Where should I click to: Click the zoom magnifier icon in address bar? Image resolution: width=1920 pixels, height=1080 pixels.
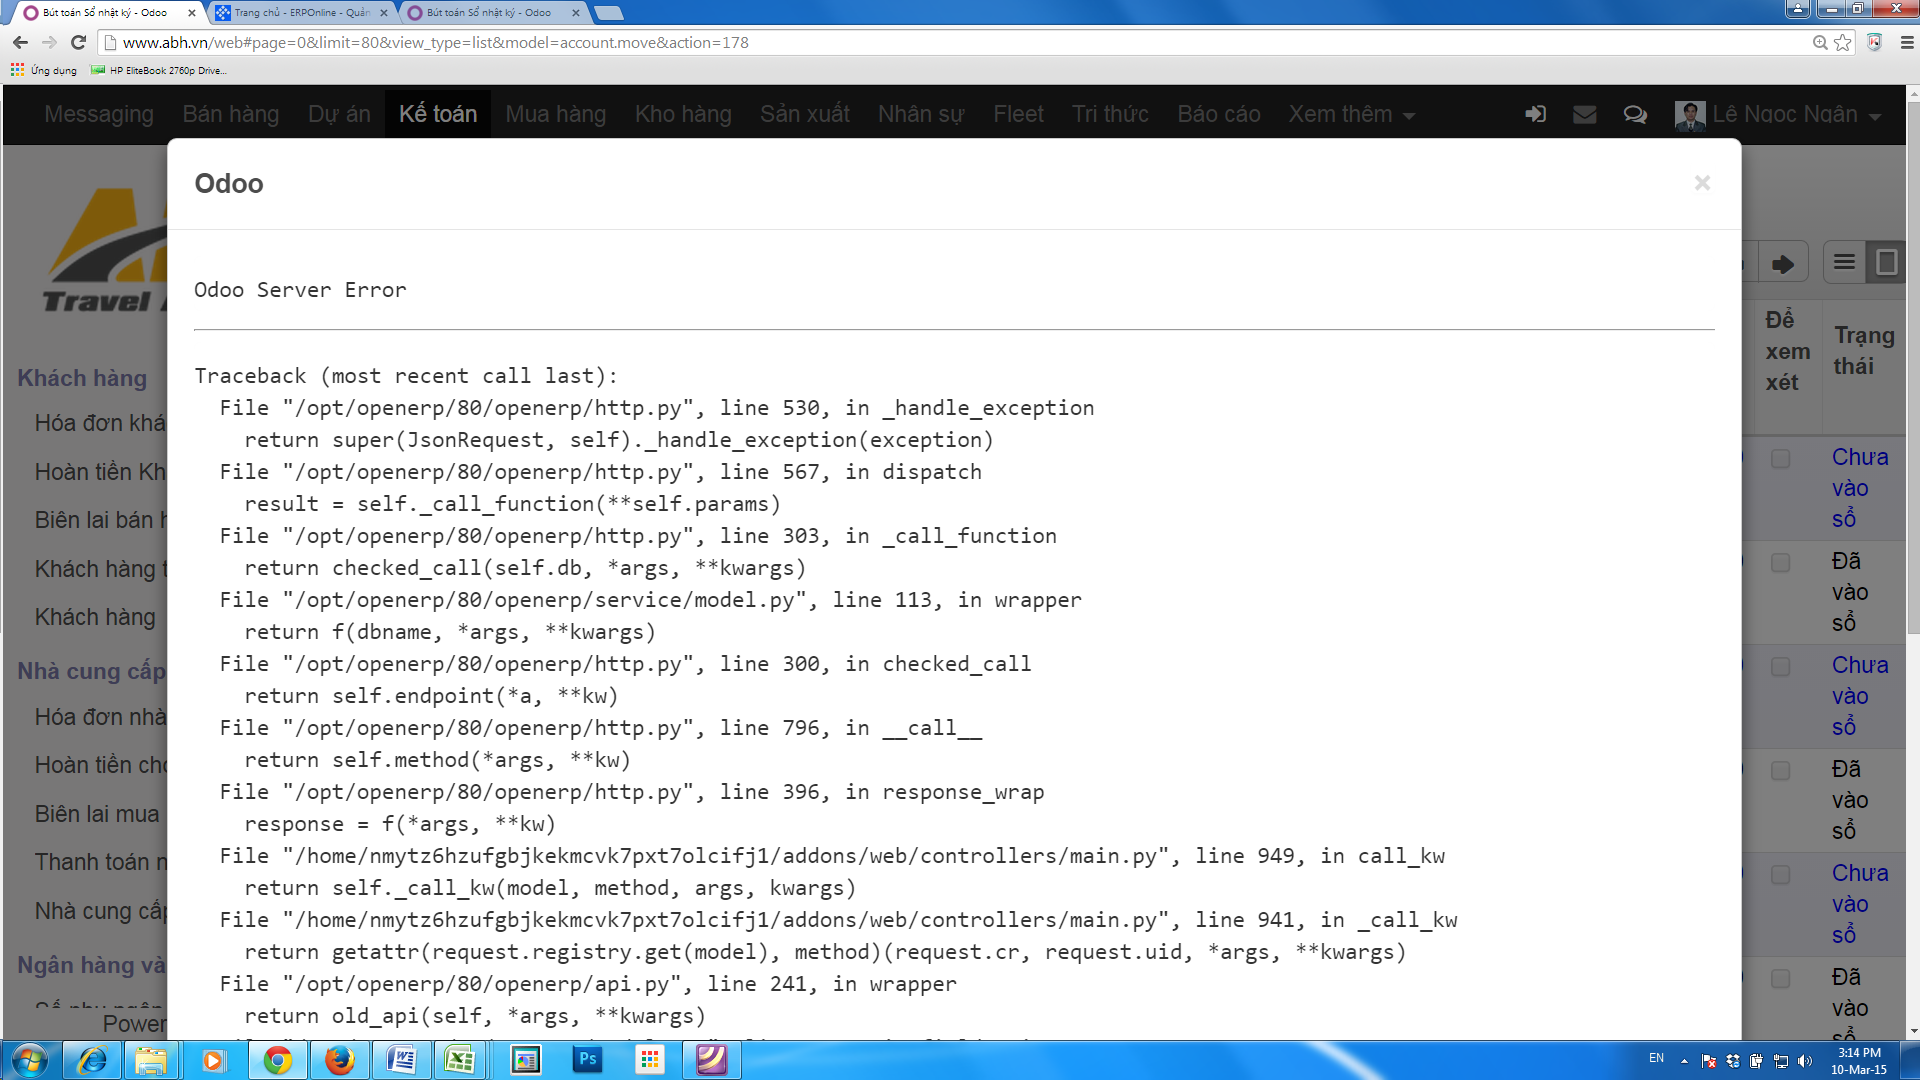pyautogui.click(x=1820, y=42)
